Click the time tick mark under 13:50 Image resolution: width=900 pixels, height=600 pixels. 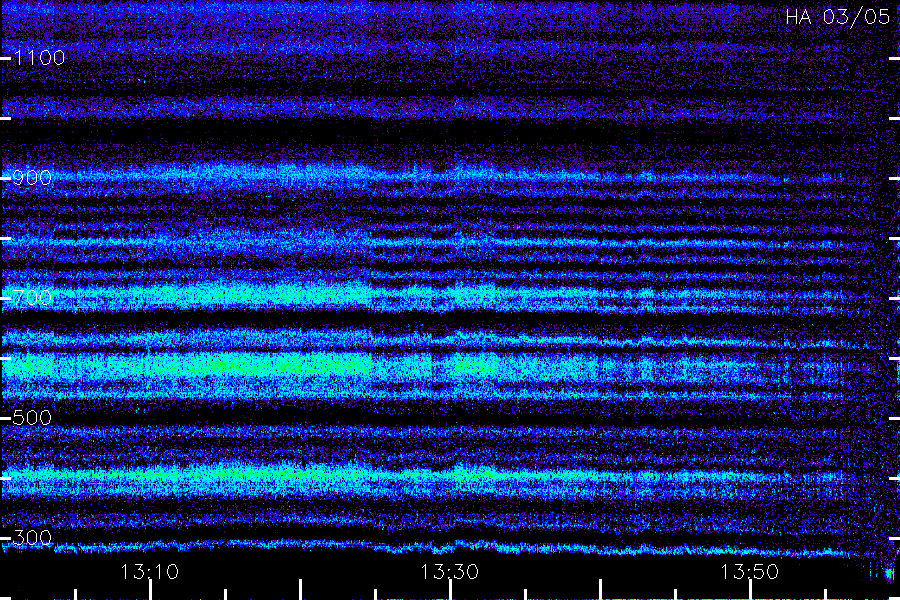[x=750, y=590]
